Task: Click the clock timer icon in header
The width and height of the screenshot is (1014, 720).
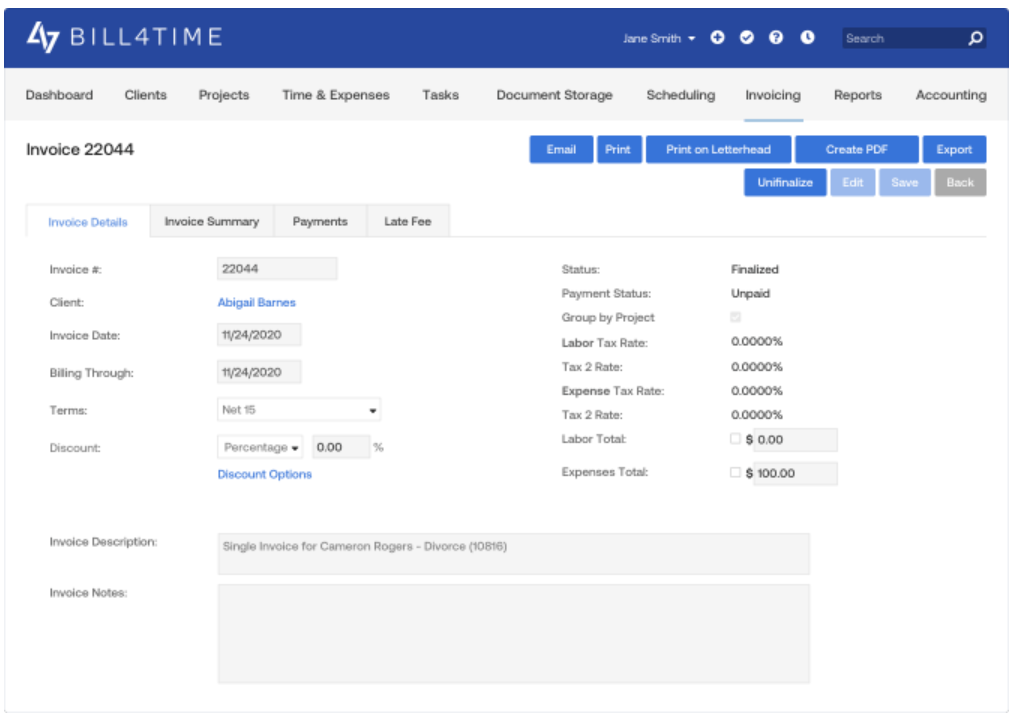Action: point(807,38)
